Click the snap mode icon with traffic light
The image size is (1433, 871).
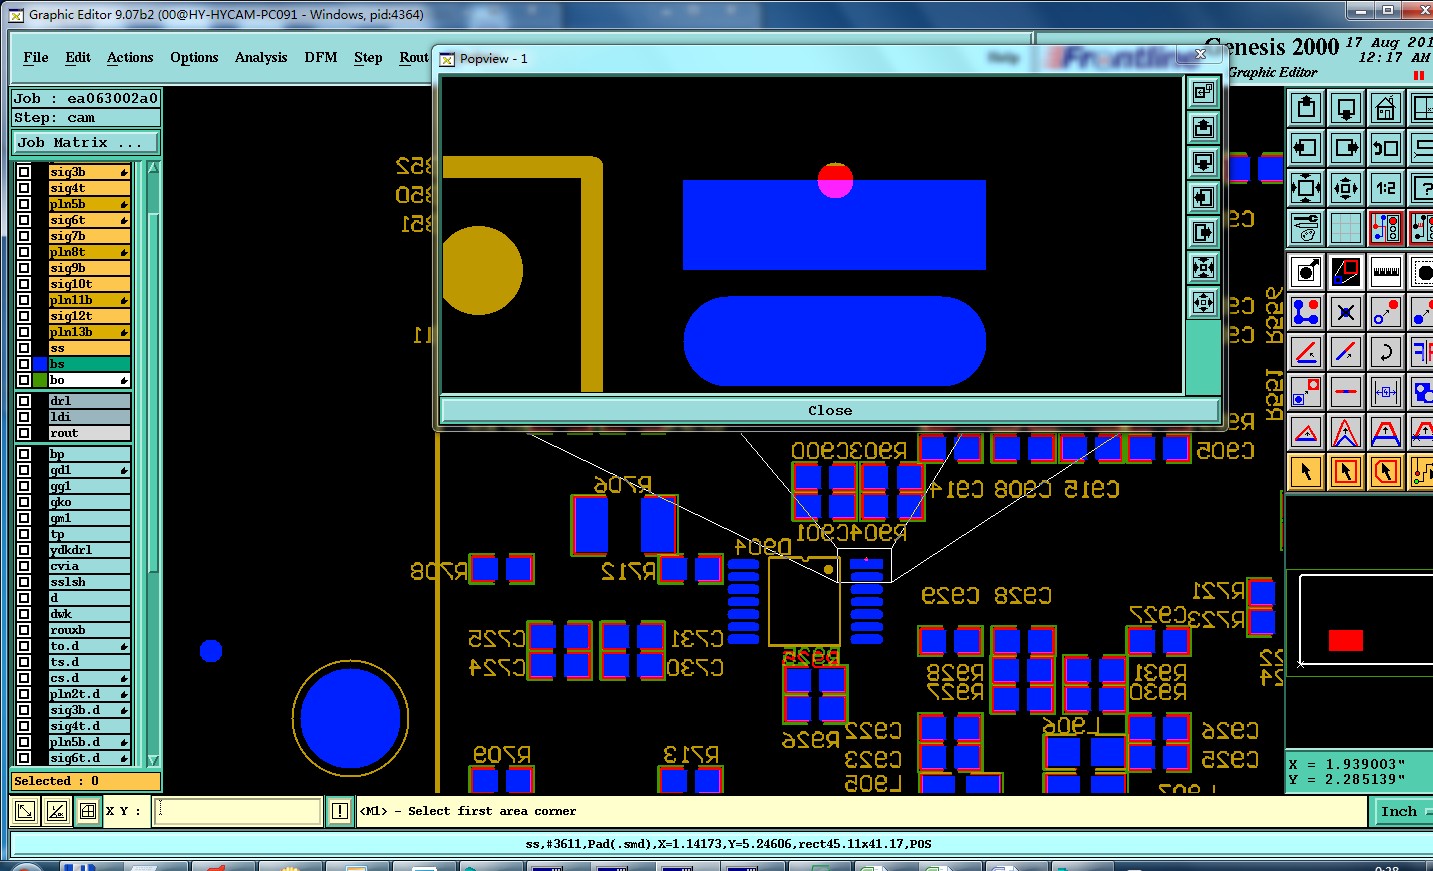coord(1386,228)
